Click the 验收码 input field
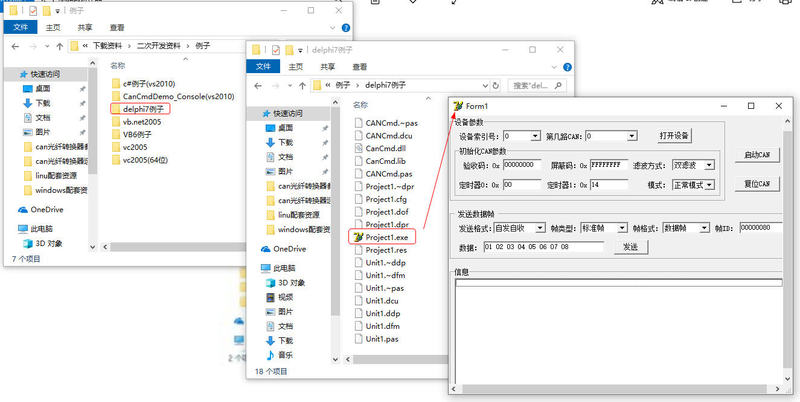Viewport: 800px width, 402px height. pyautogui.click(x=522, y=165)
